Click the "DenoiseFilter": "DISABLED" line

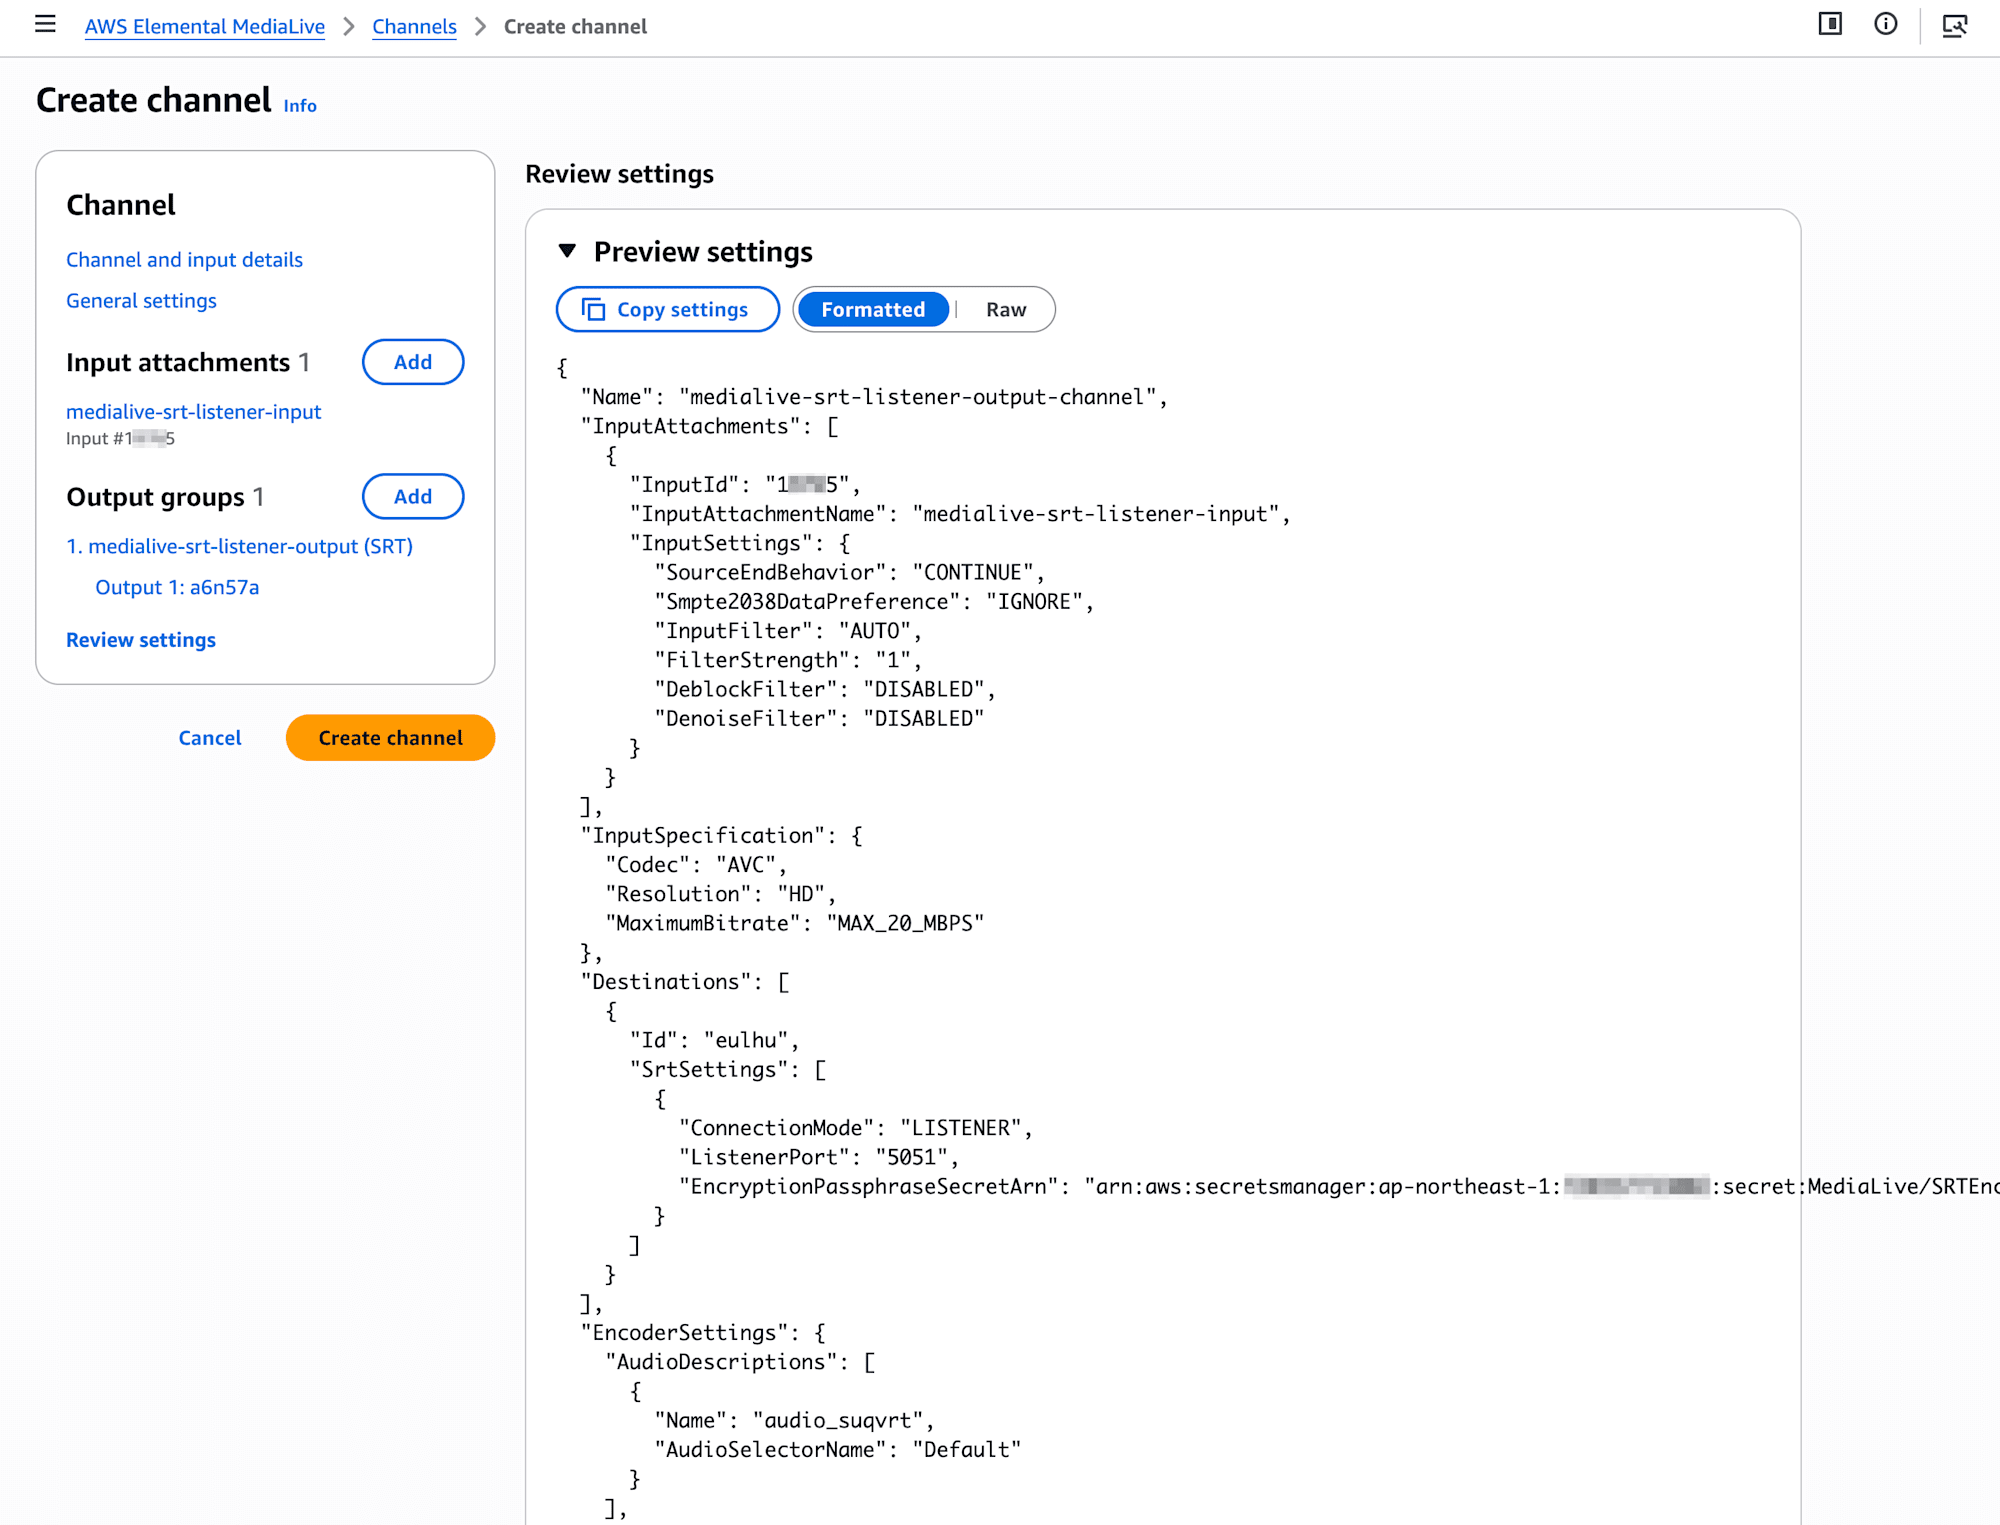(x=819, y=719)
